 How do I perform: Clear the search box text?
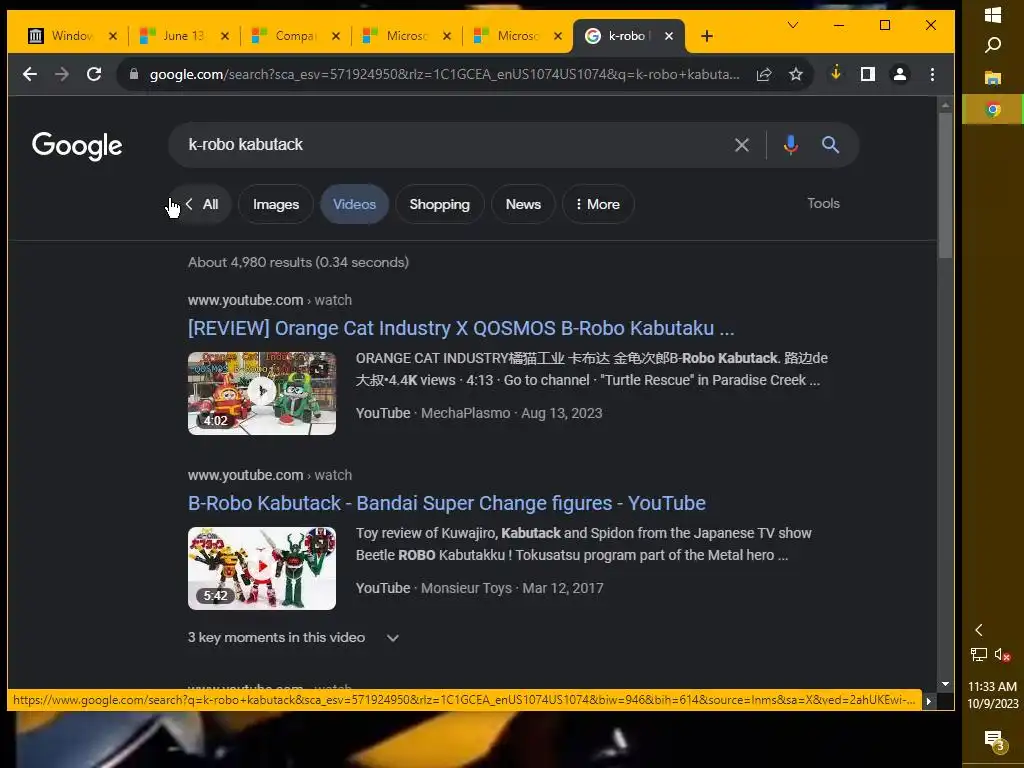pos(741,145)
